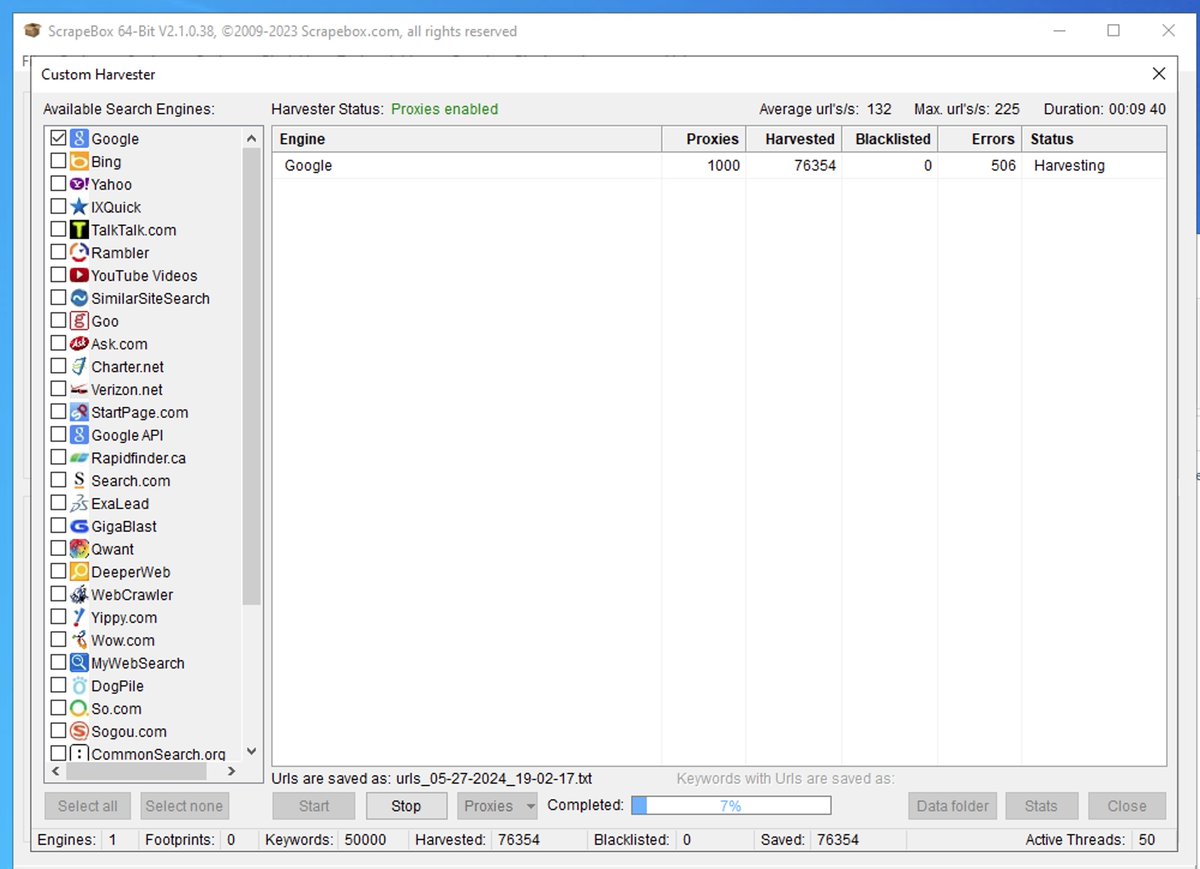Click engine list scroll down arrow
The height and width of the screenshot is (869, 1200).
pos(251,752)
